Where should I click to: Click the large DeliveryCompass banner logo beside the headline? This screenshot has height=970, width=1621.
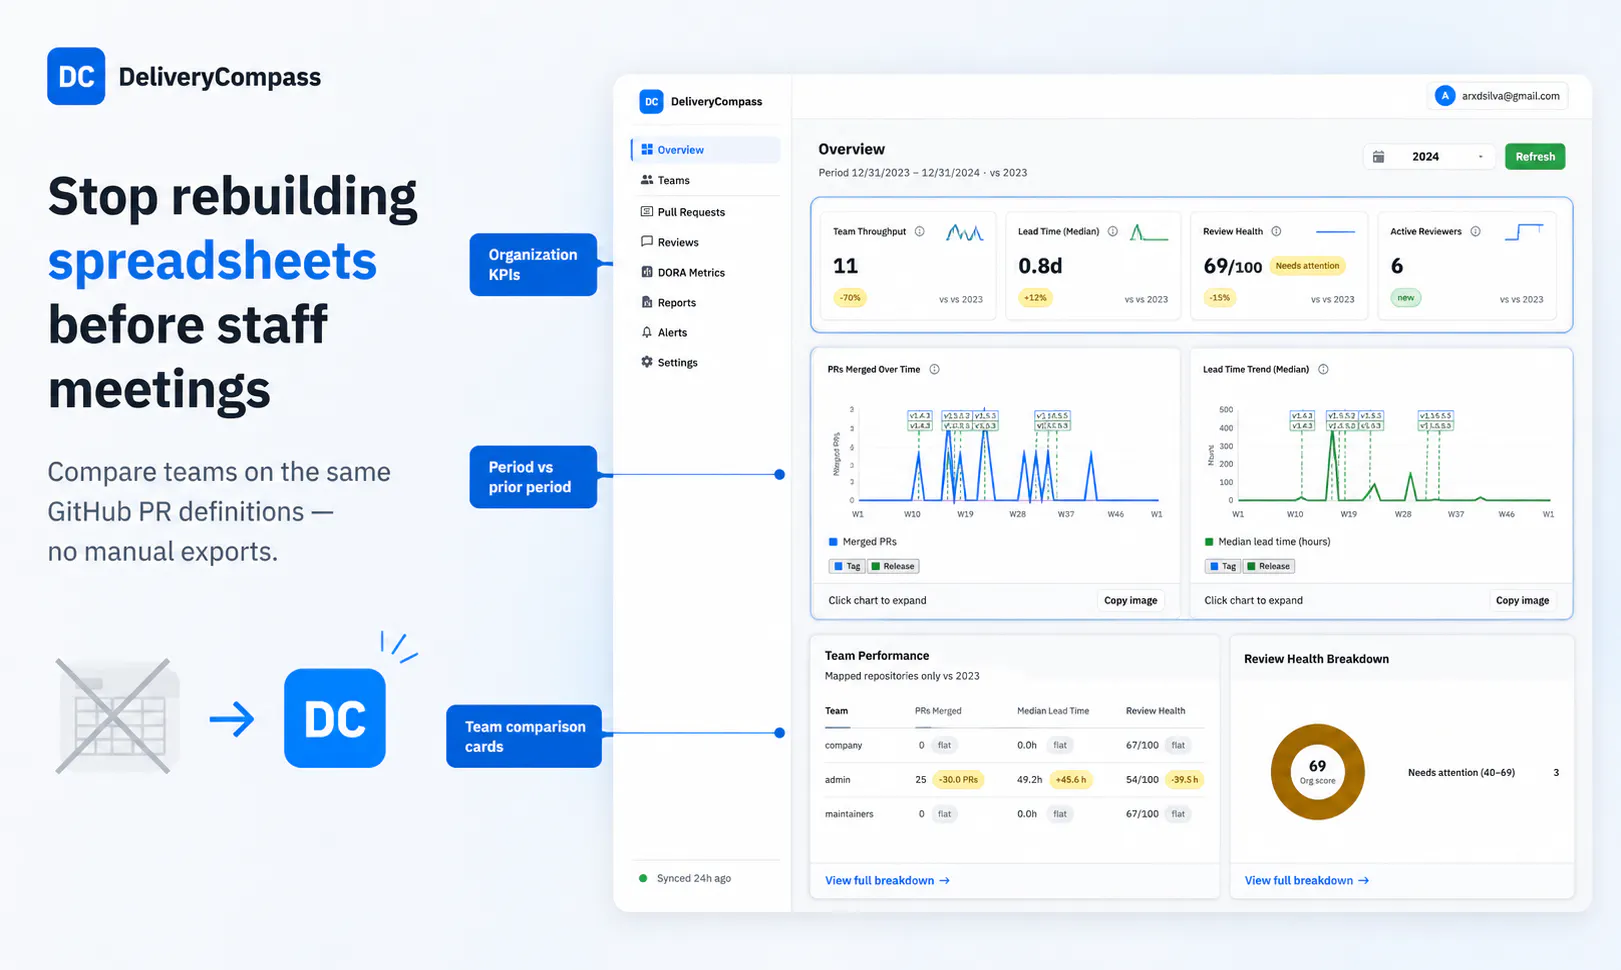(x=76, y=76)
